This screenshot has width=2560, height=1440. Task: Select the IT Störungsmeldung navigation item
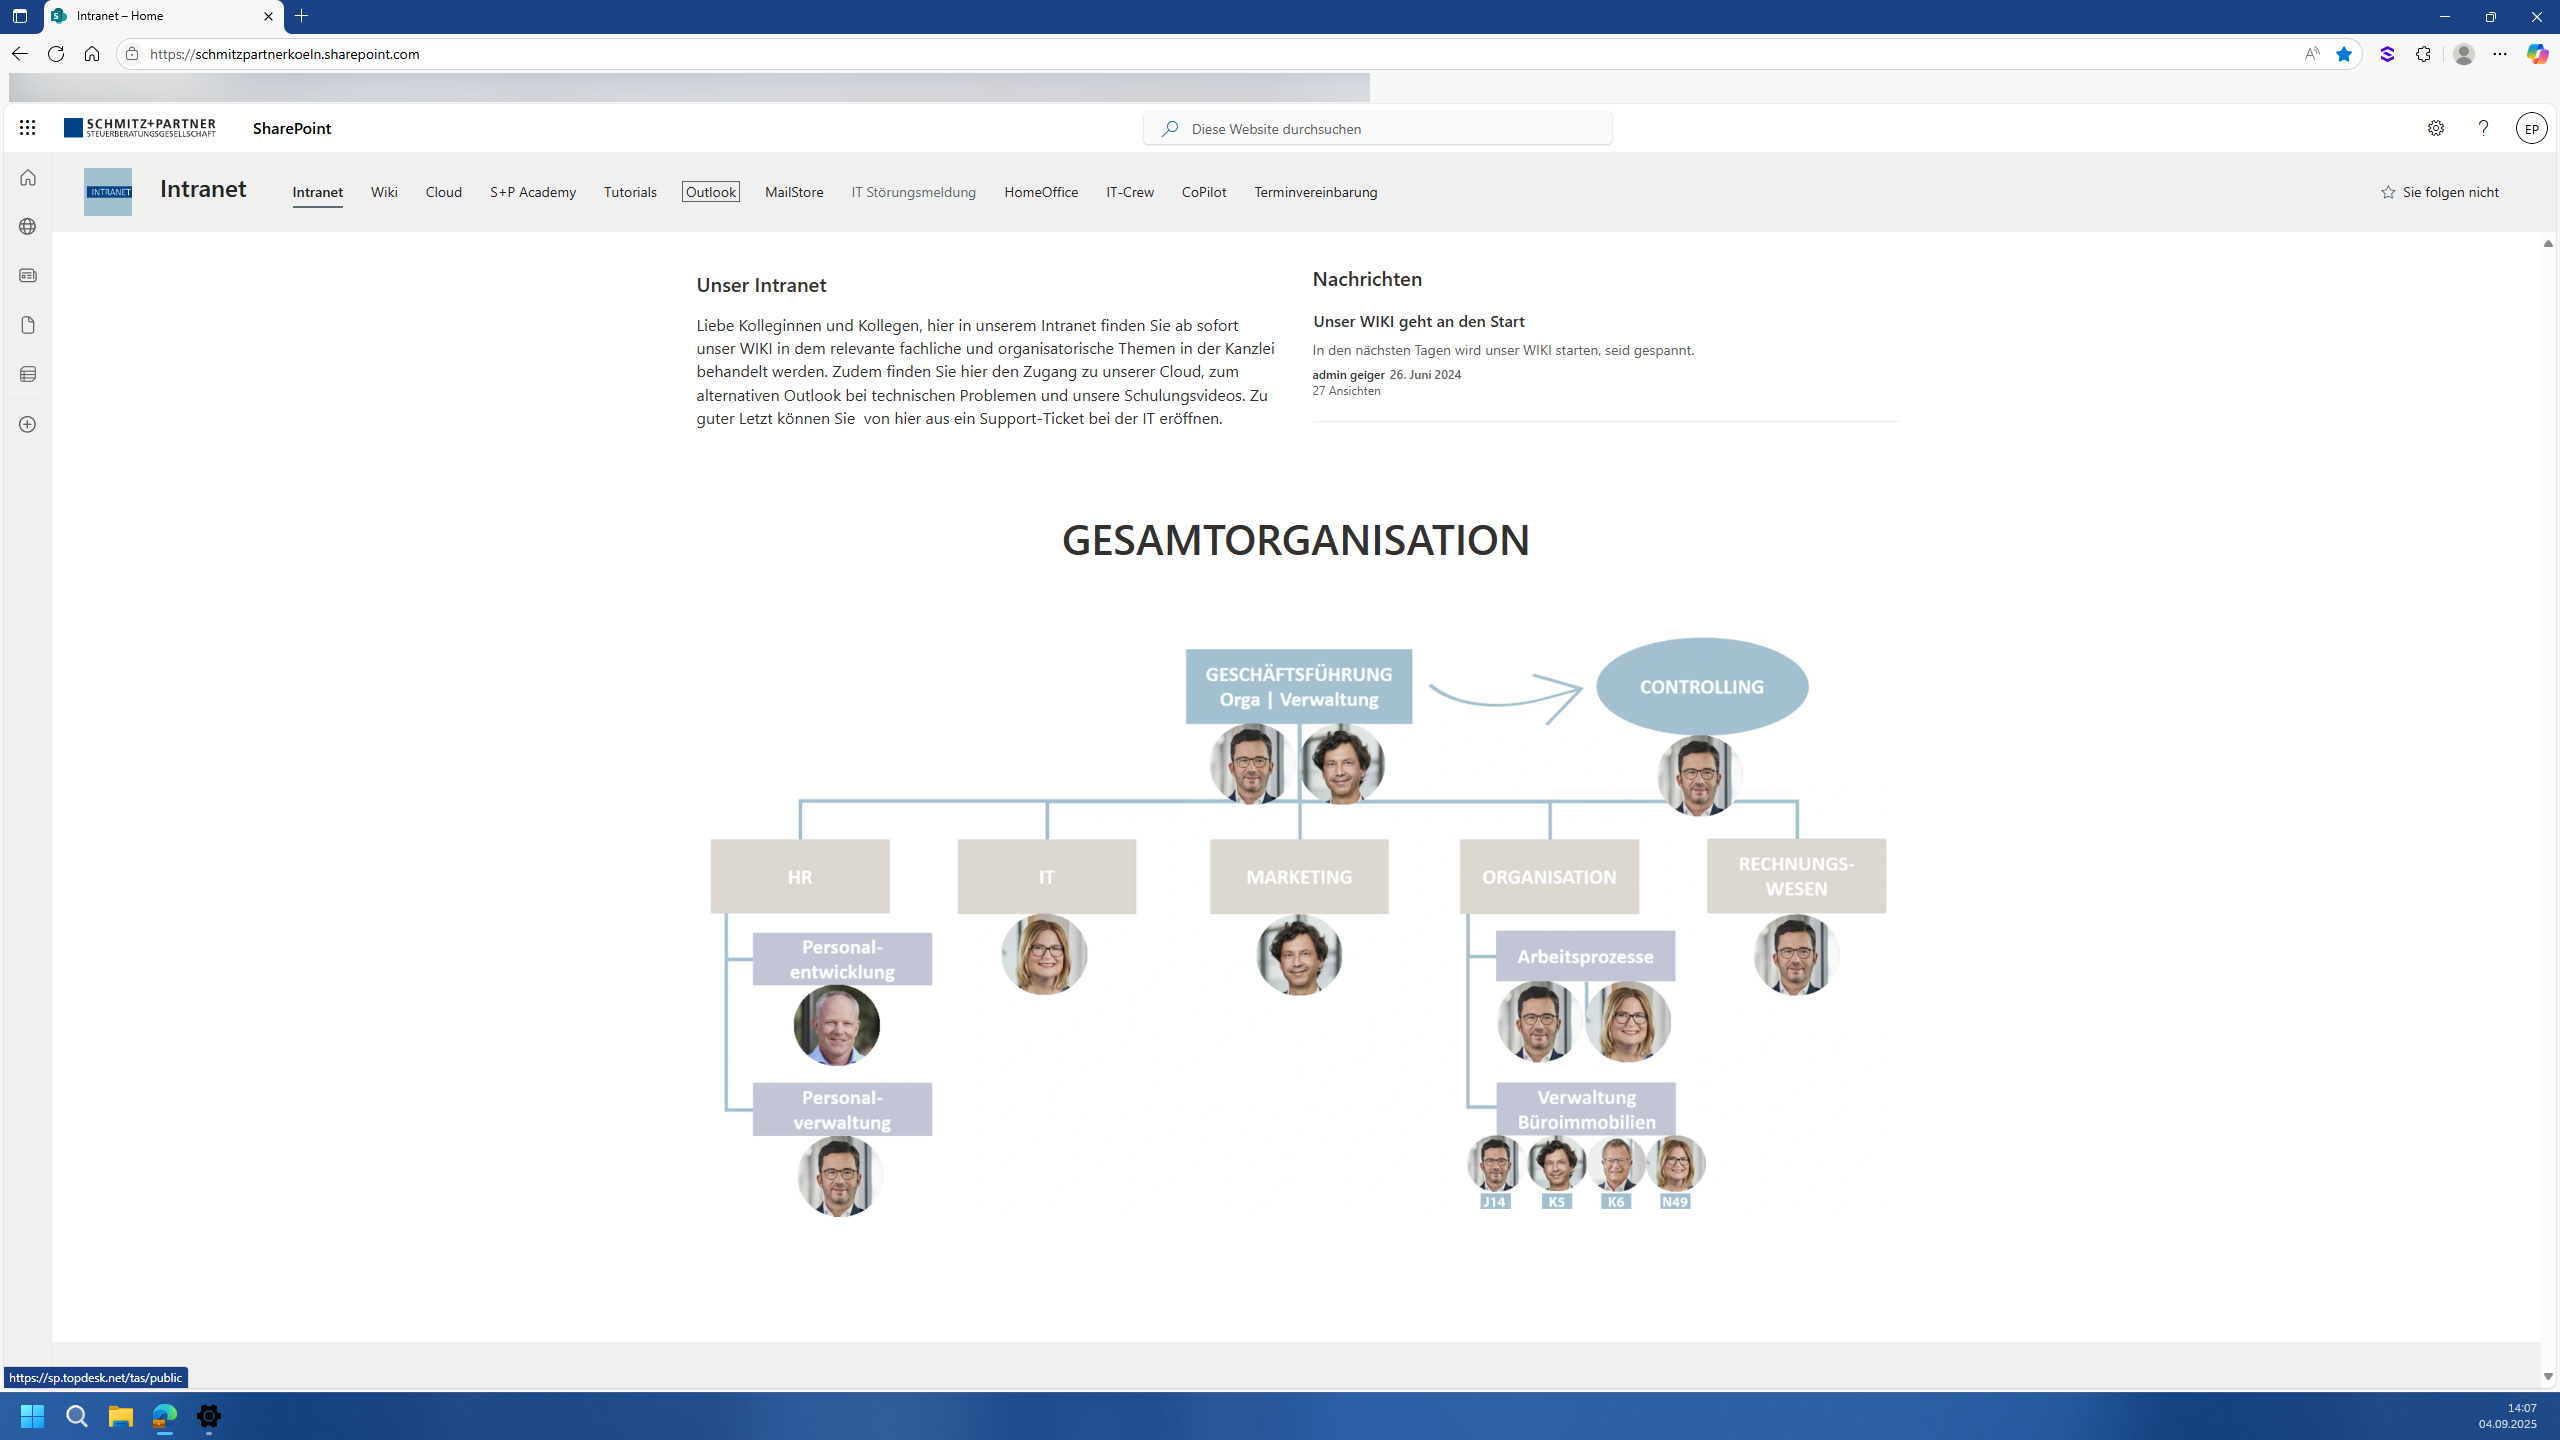(913, 192)
